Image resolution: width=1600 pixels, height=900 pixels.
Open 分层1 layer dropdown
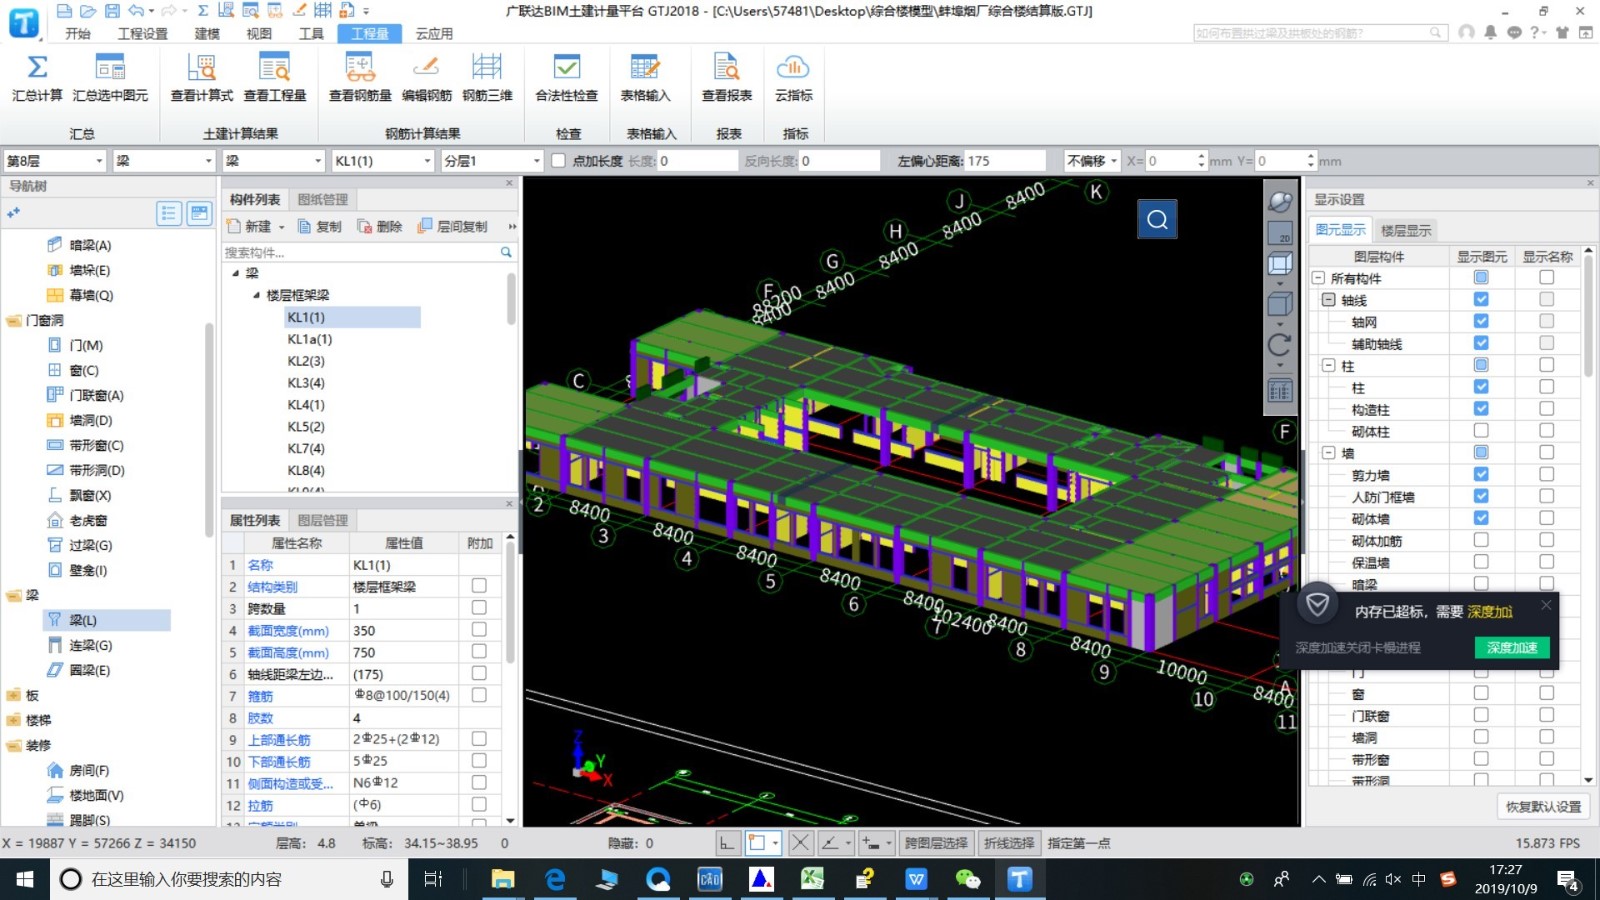[493, 161]
